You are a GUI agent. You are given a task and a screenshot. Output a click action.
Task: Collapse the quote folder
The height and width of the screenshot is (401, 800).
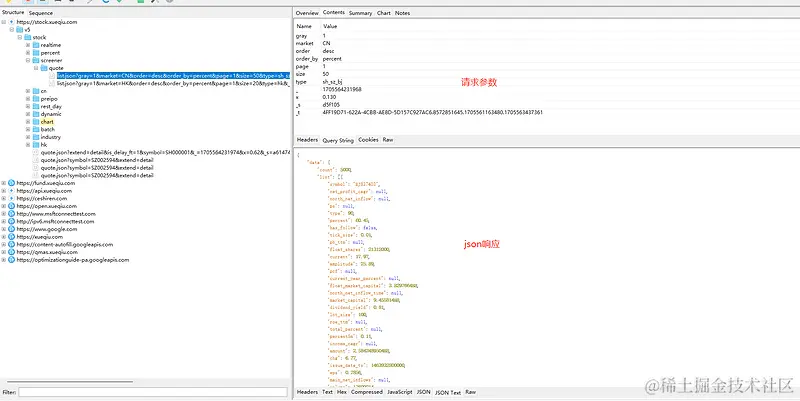coord(36,68)
